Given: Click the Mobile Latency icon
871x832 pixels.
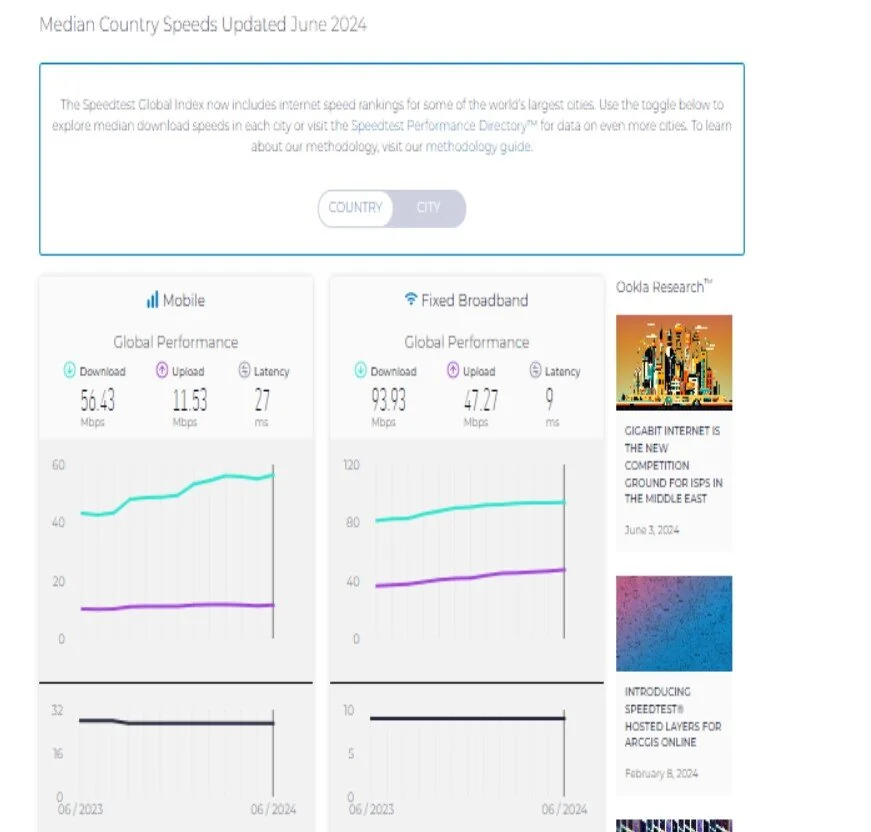Looking at the screenshot, I should [244, 371].
